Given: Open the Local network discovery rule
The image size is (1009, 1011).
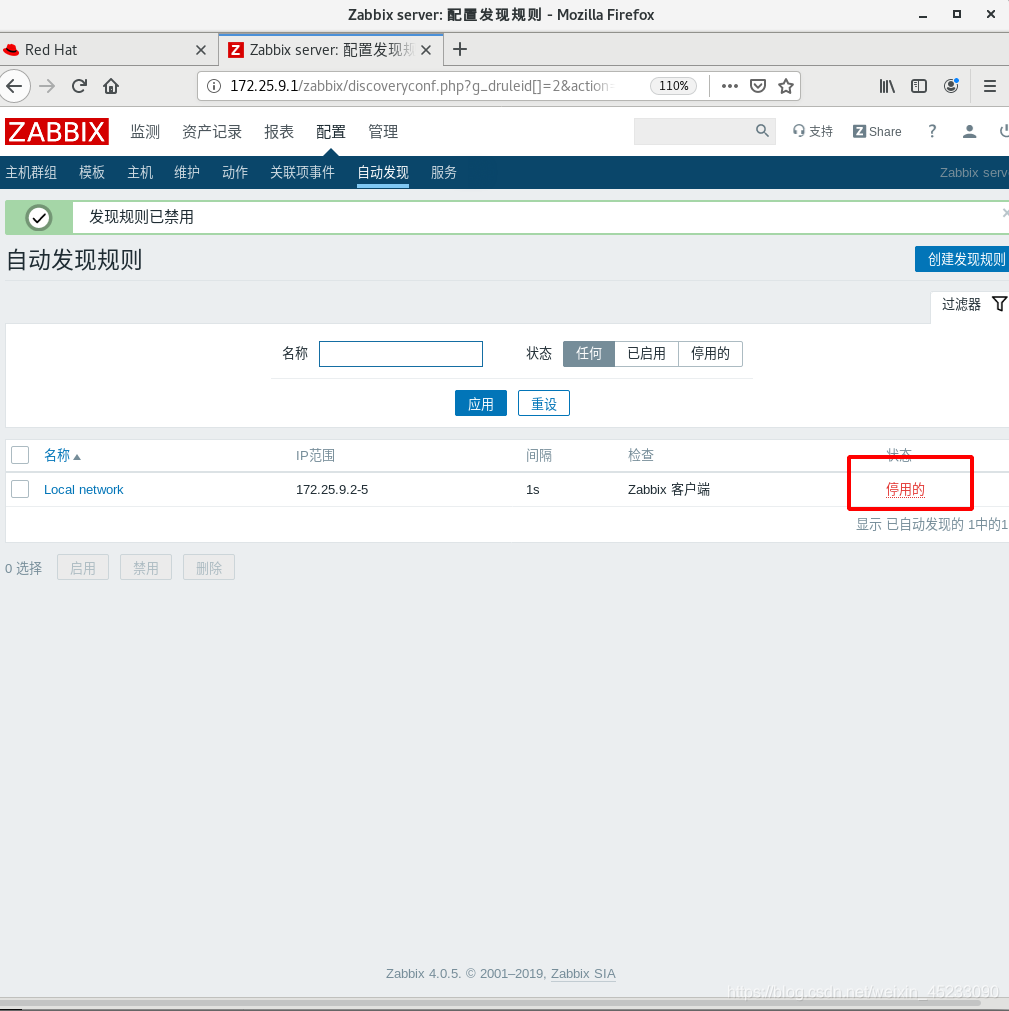Looking at the screenshot, I should click(x=83, y=489).
